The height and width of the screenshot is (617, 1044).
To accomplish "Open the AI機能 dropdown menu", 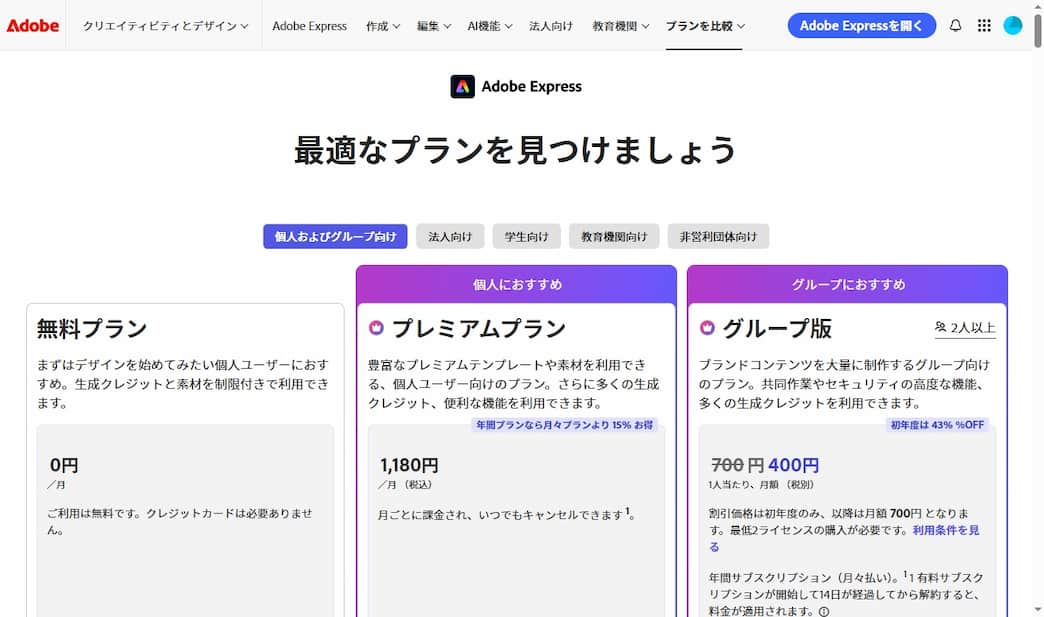I will (489, 26).
